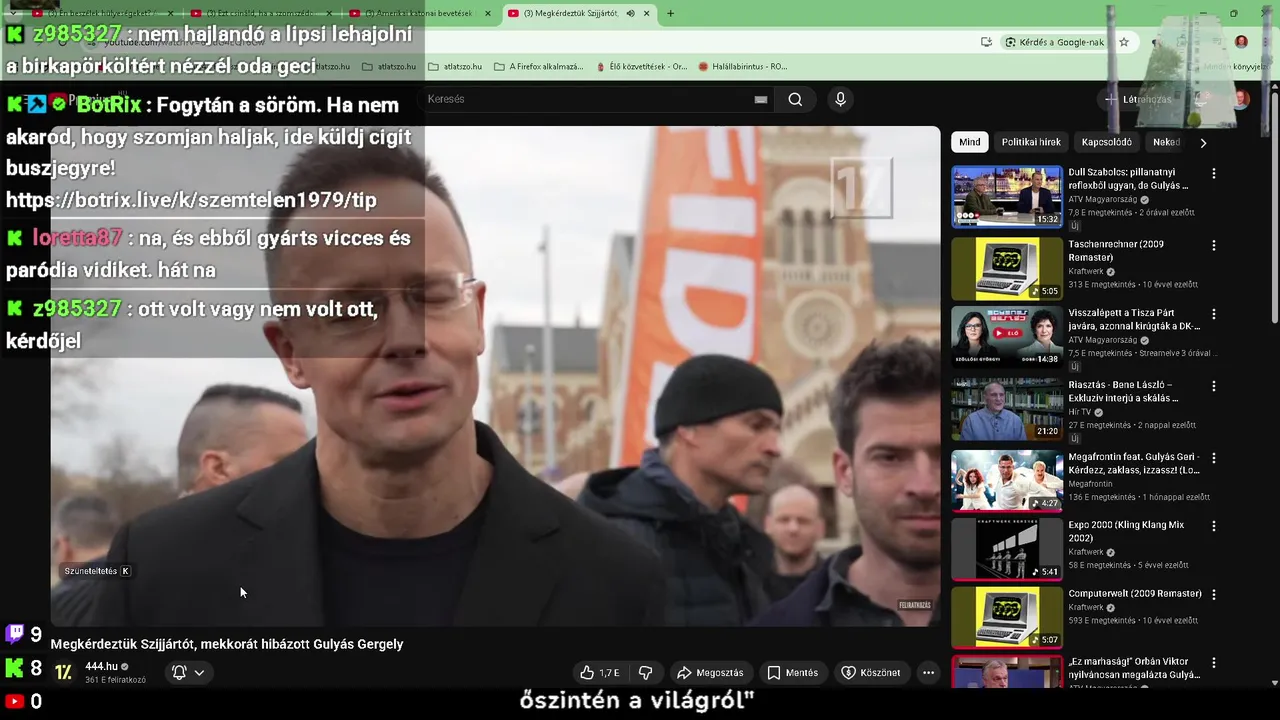This screenshot has height=720, width=1280.
Task: Click the YouTube search magnifier button
Action: (x=795, y=99)
